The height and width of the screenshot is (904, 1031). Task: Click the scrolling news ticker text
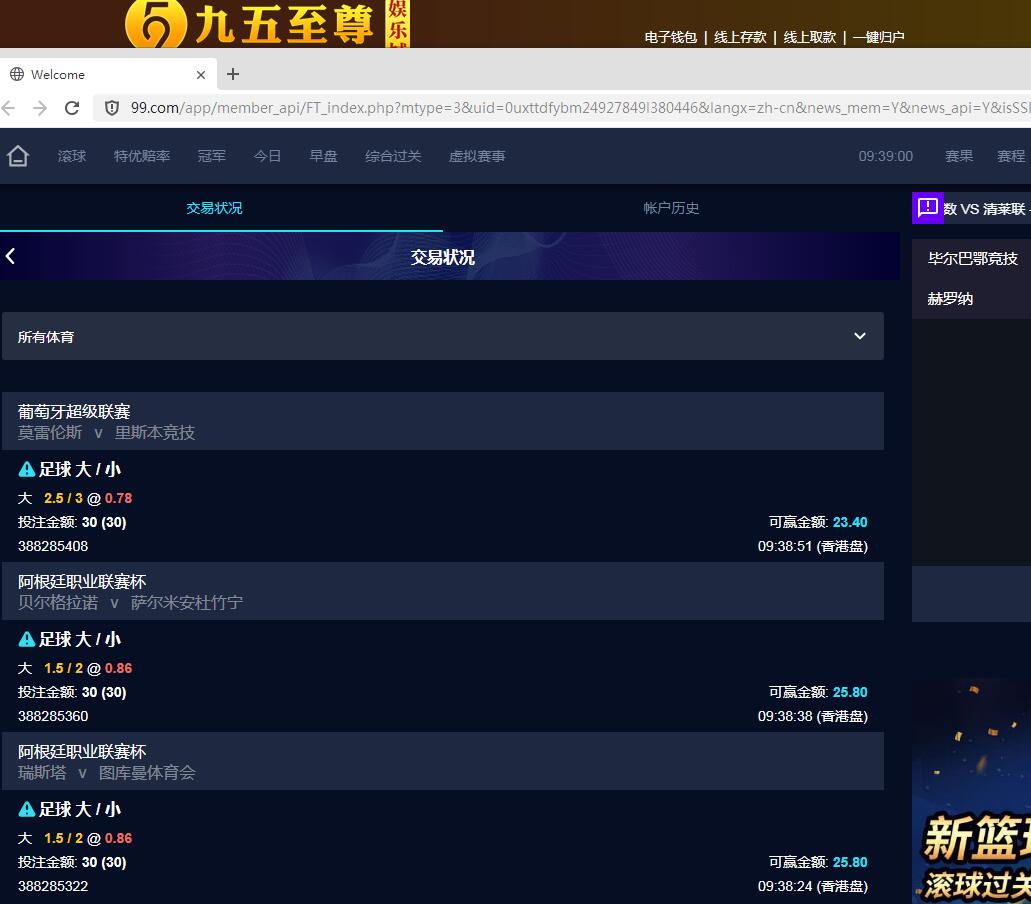tap(987, 208)
